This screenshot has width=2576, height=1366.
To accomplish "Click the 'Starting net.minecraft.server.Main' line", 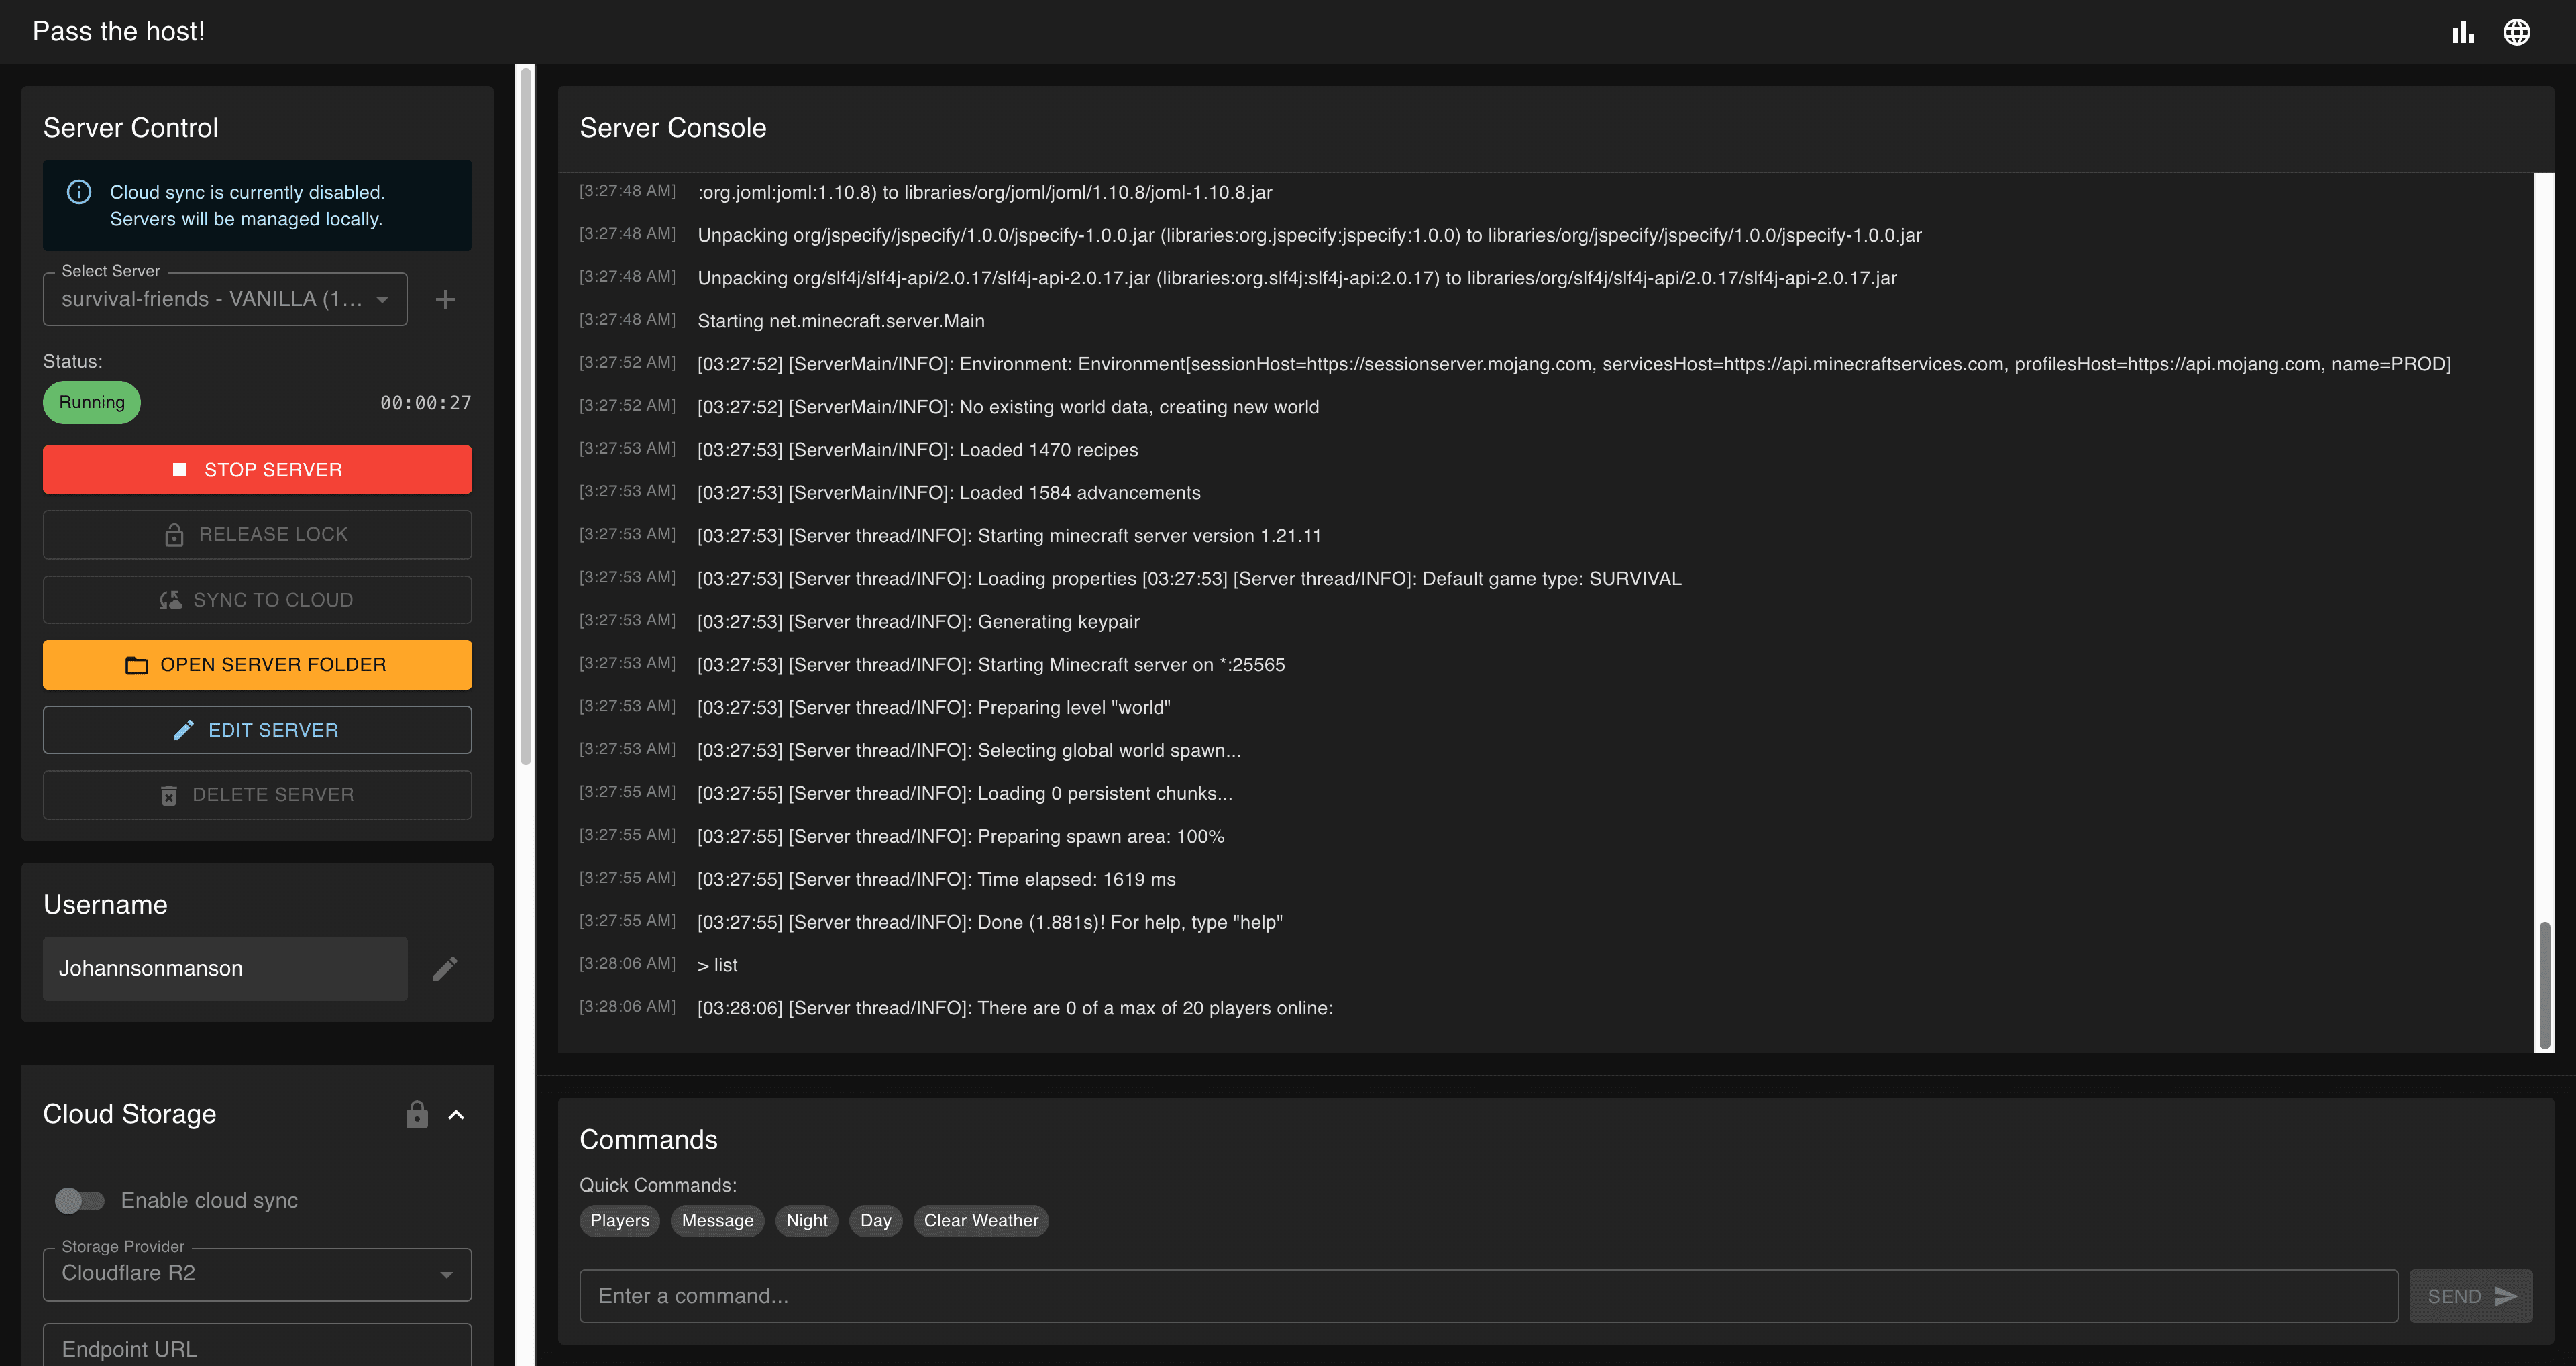I will click(841, 321).
